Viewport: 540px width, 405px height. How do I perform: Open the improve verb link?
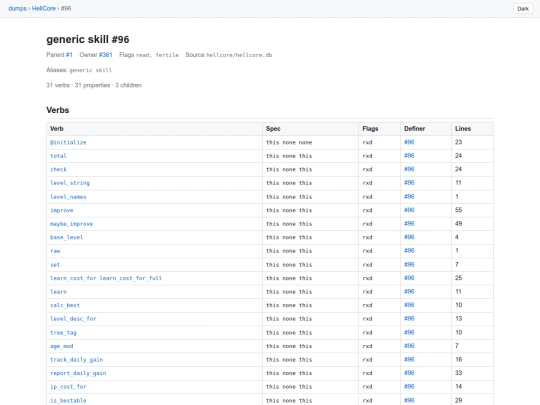coord(62,210)
